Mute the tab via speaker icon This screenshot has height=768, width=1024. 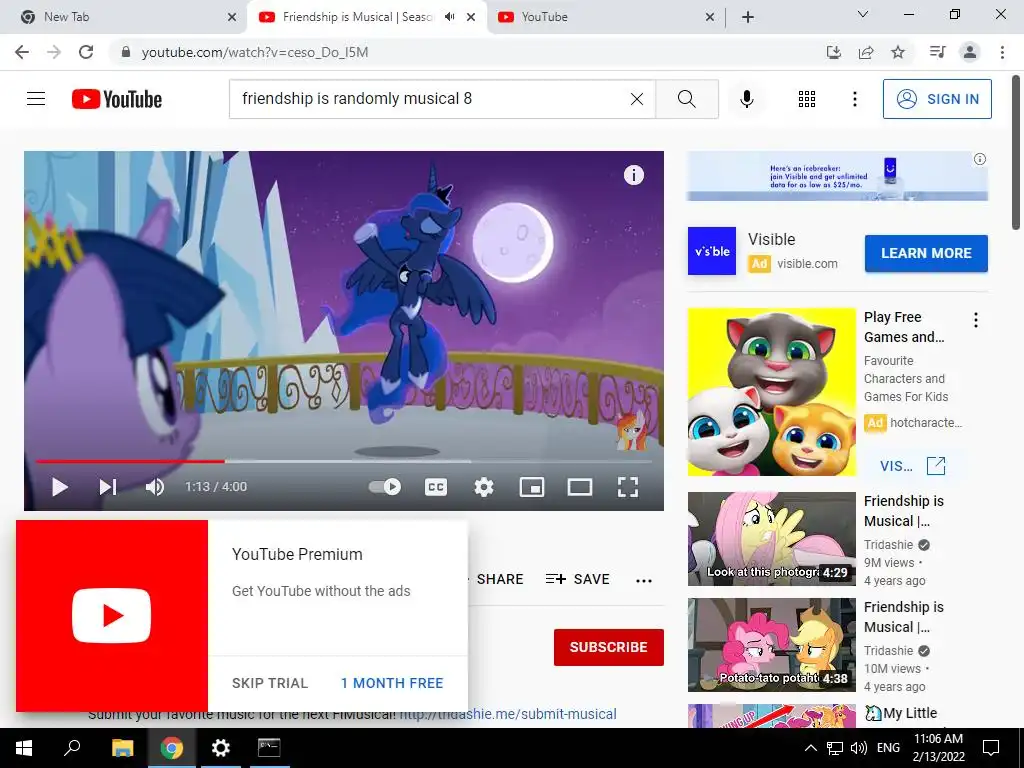pyautogui.click(x=450, y=17)
